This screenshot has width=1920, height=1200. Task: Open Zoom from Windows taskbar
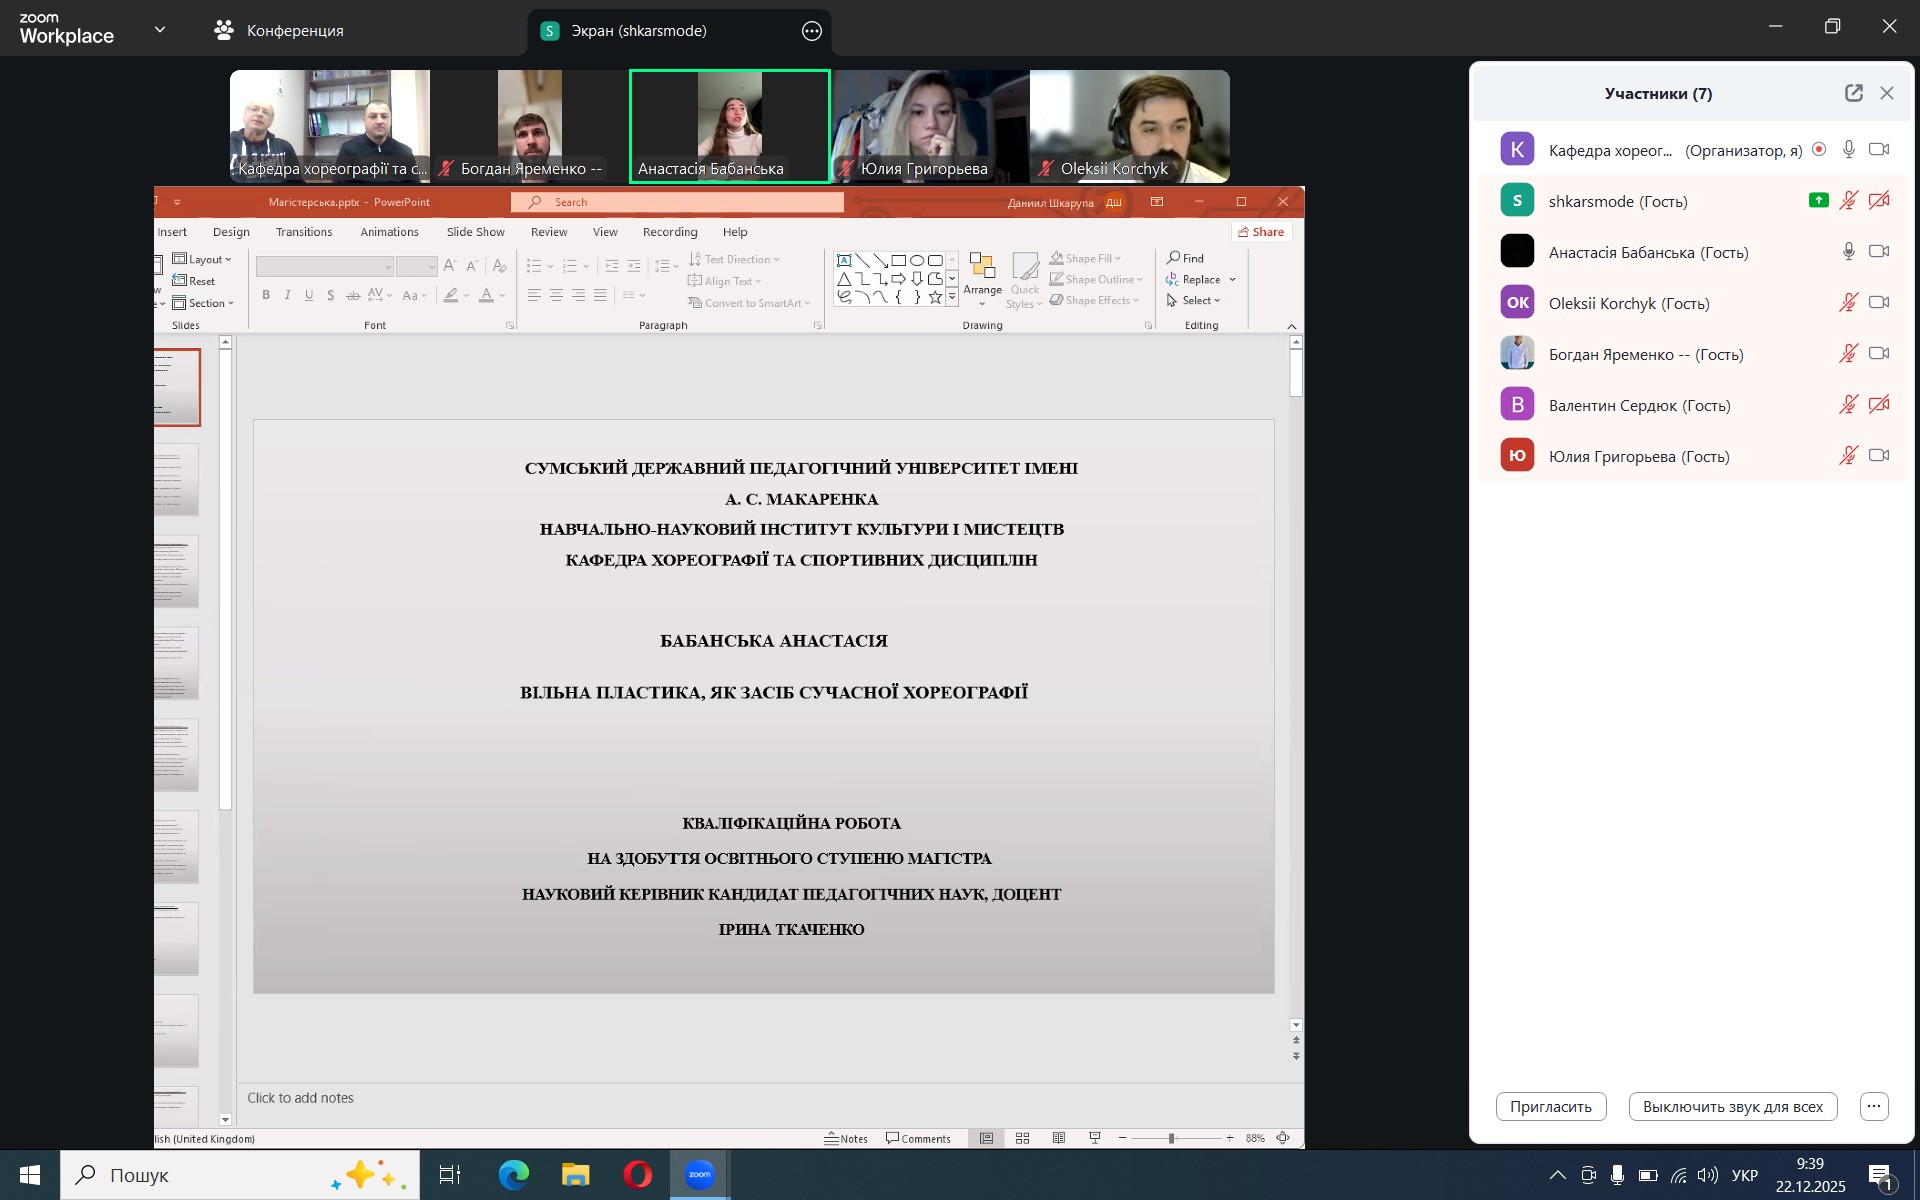pos(699,1174)
